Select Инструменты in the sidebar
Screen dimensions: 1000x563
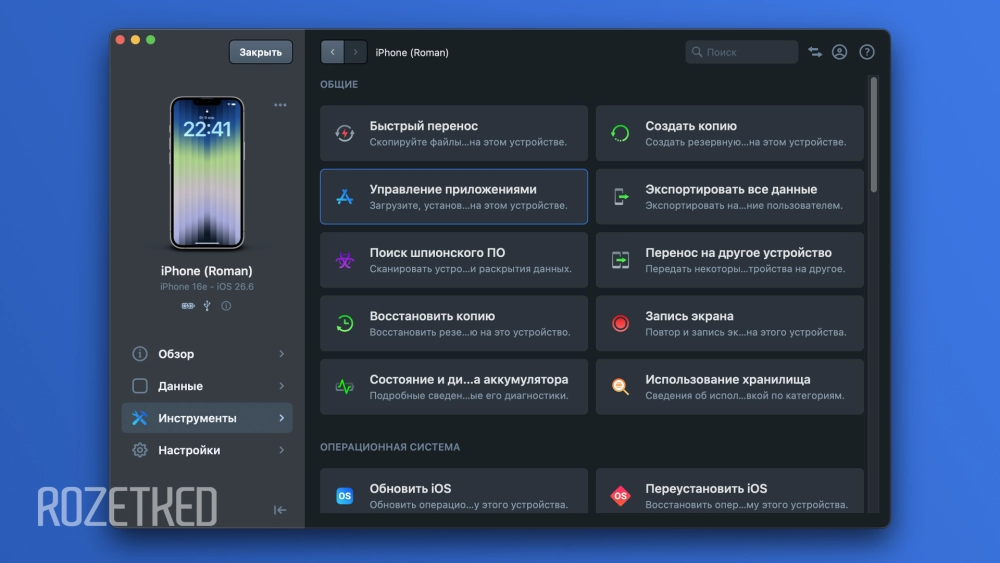[207, 418]
